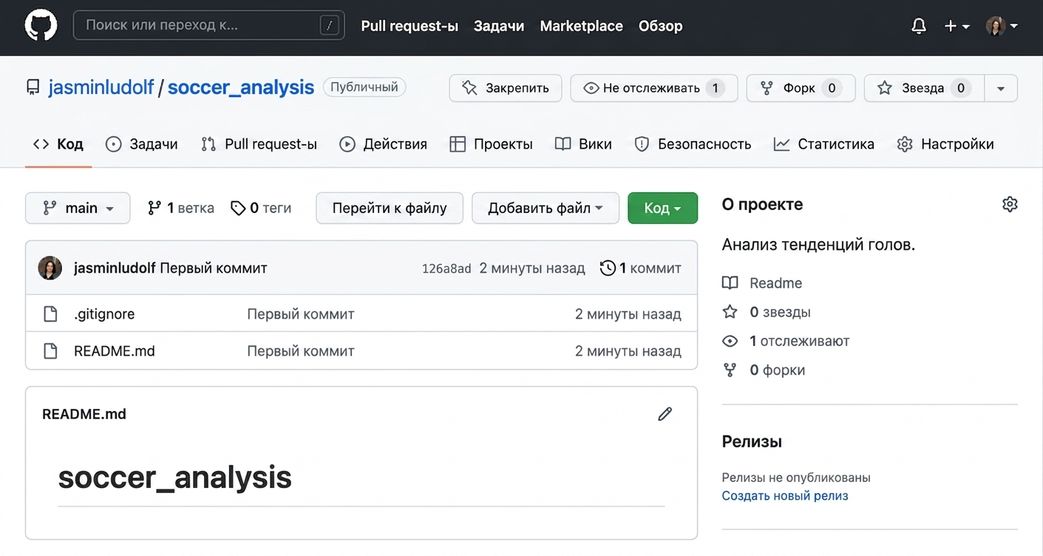
Task: Open the 0 звезды stargazers link
Action: pyautogui.click(x=766, y=312)
